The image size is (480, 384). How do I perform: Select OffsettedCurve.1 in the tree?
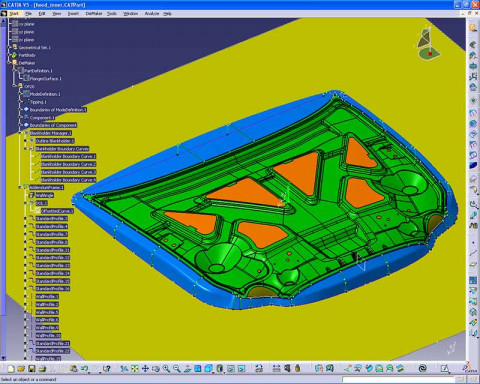coord(57,211)
